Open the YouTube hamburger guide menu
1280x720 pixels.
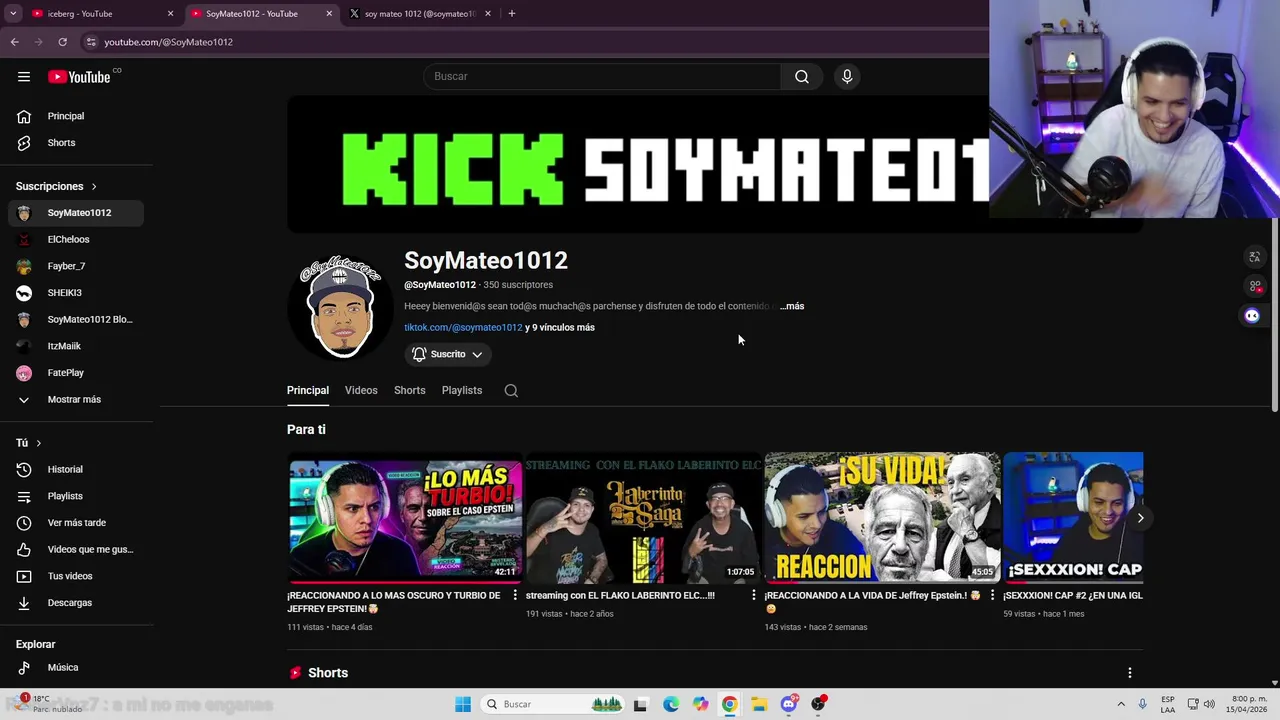(24, 77)
